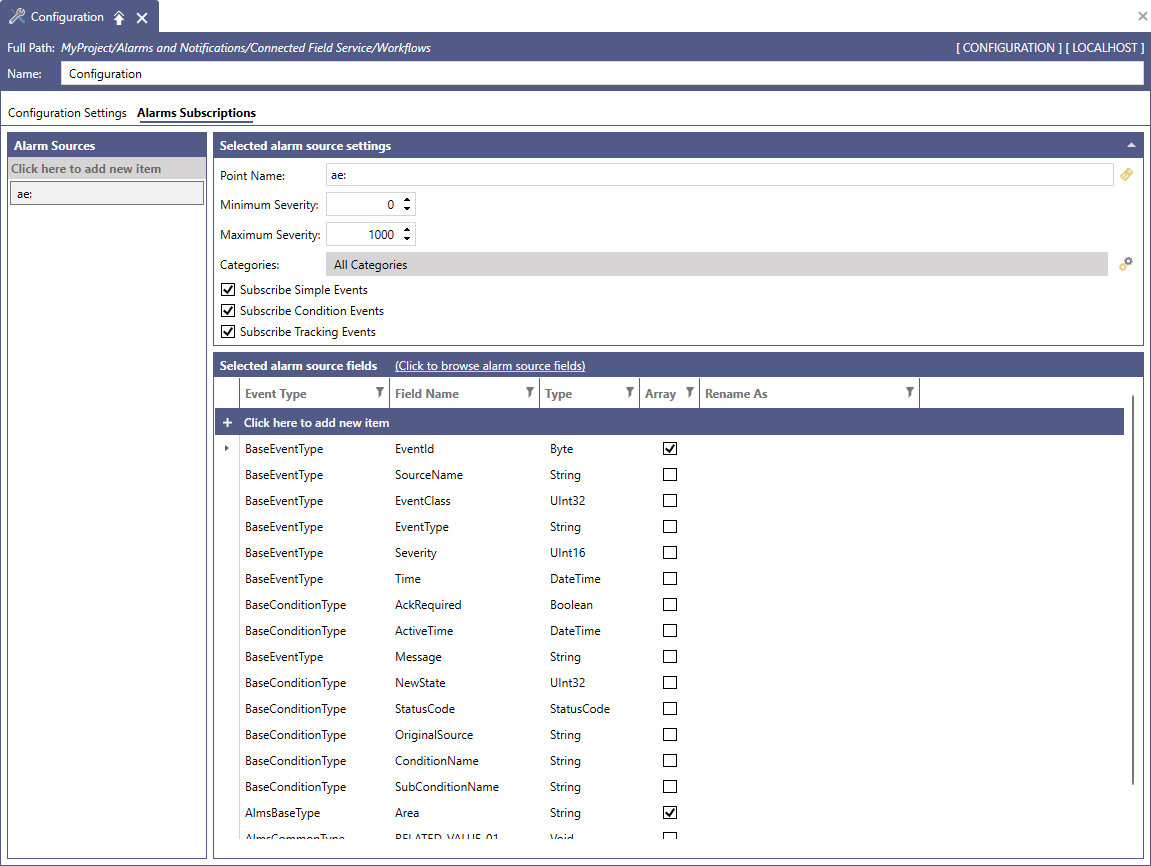Sort by Event Type column header
The height and width of the screenshot is (866, 1151).
(276, 393)
